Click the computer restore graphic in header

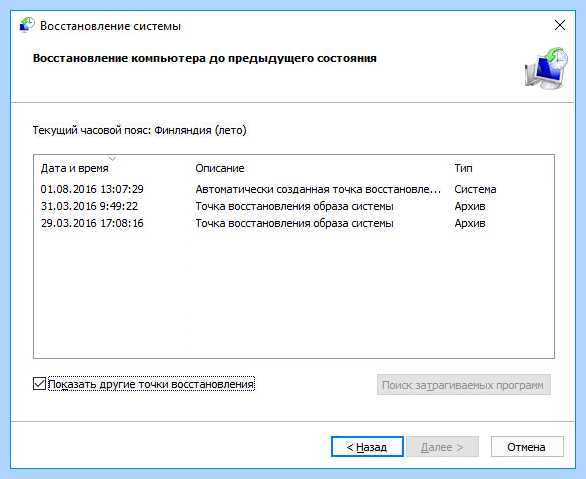[546, 68]
